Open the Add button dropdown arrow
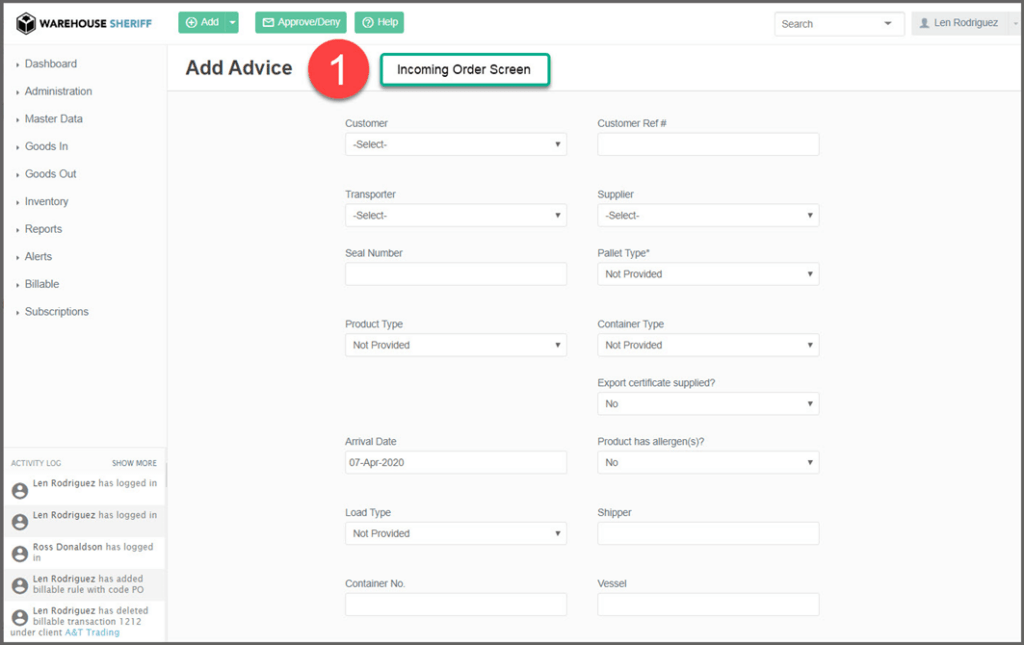The image size is (1024, 645). pos(233,22)
